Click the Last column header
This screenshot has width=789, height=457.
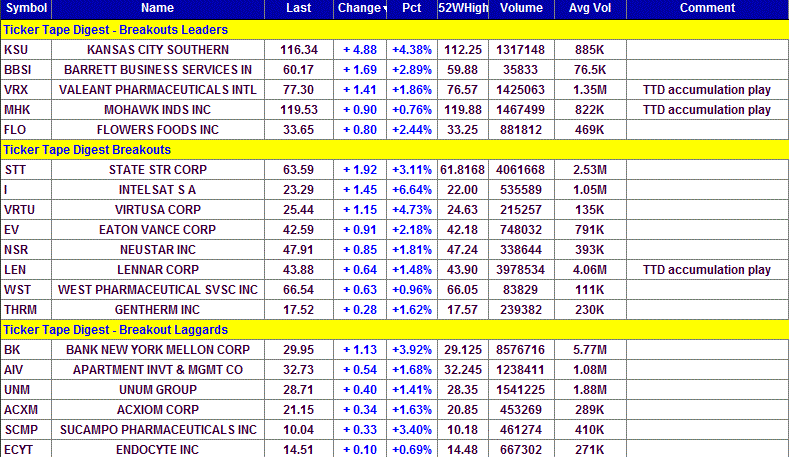click(299, 9)
